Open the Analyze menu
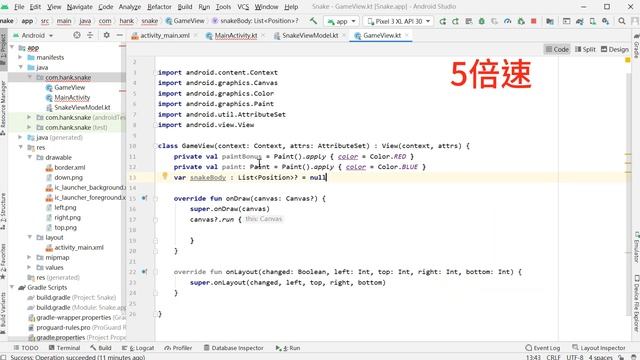Image resolution: width=640 pixels, height=360 pixels. (129, 7)
